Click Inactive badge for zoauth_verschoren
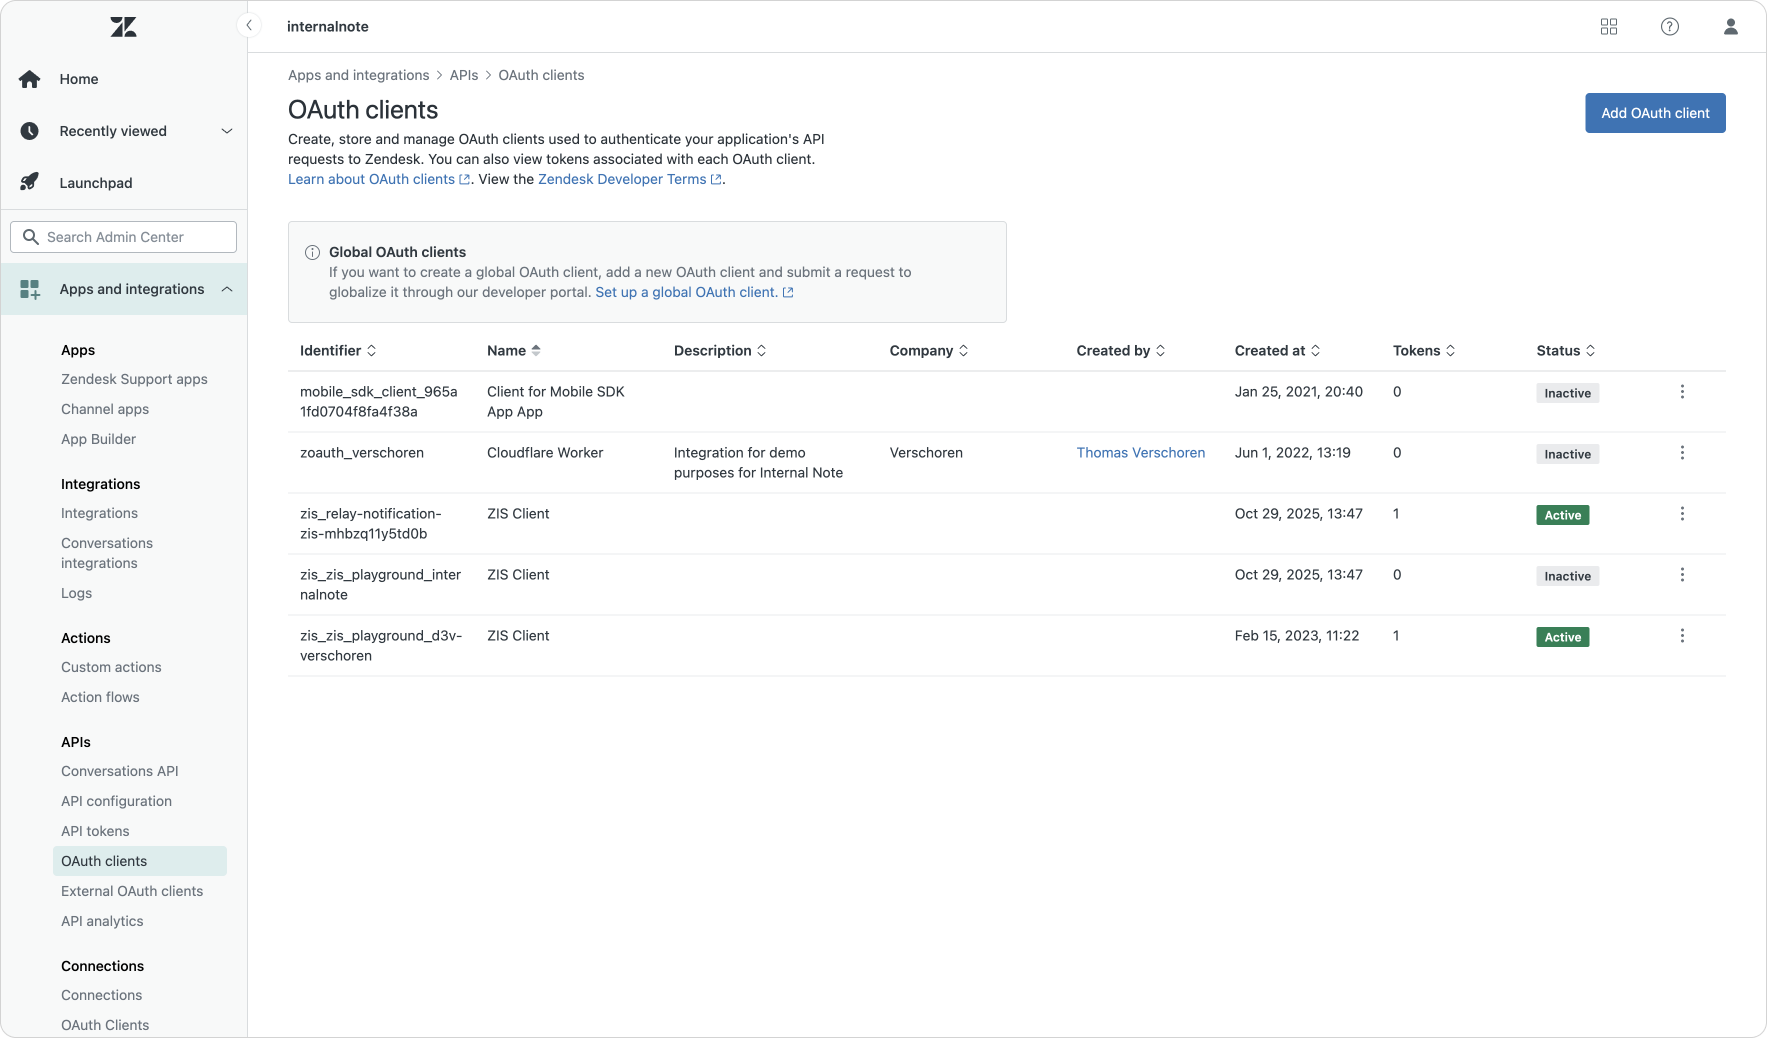Viewport: 1767px width, 1038px height. (1567, 454)
